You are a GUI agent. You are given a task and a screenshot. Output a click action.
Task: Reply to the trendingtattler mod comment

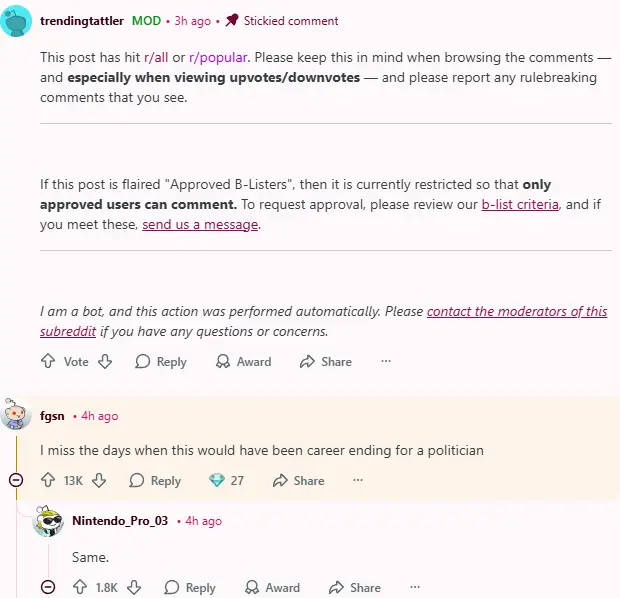coord(161,361)
